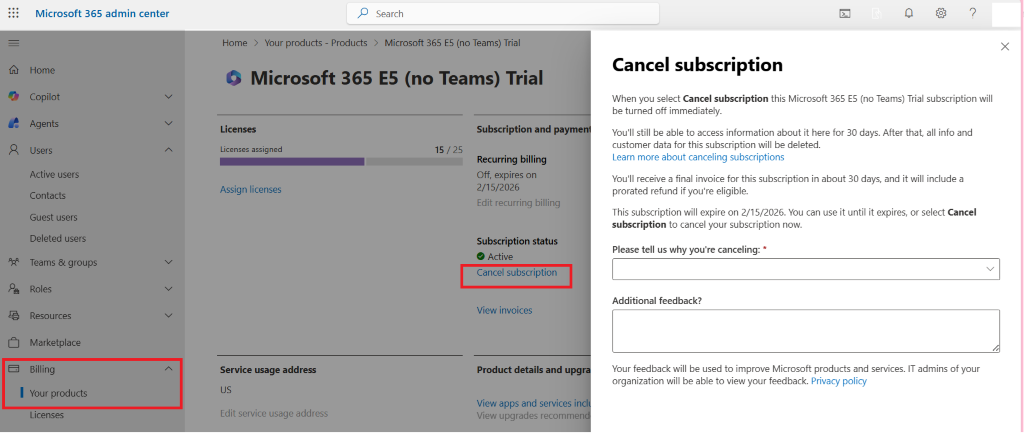Click Microsoft 365 admin center title
Image resolution: width=1024 pixels, height=435 pixels.
pos(102,13)
